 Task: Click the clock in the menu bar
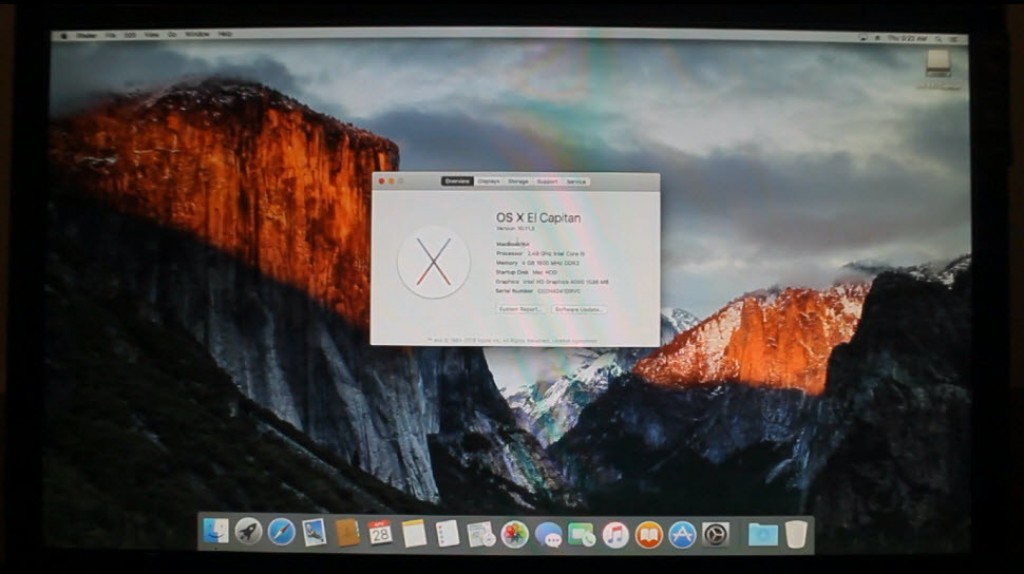point(907,39)
